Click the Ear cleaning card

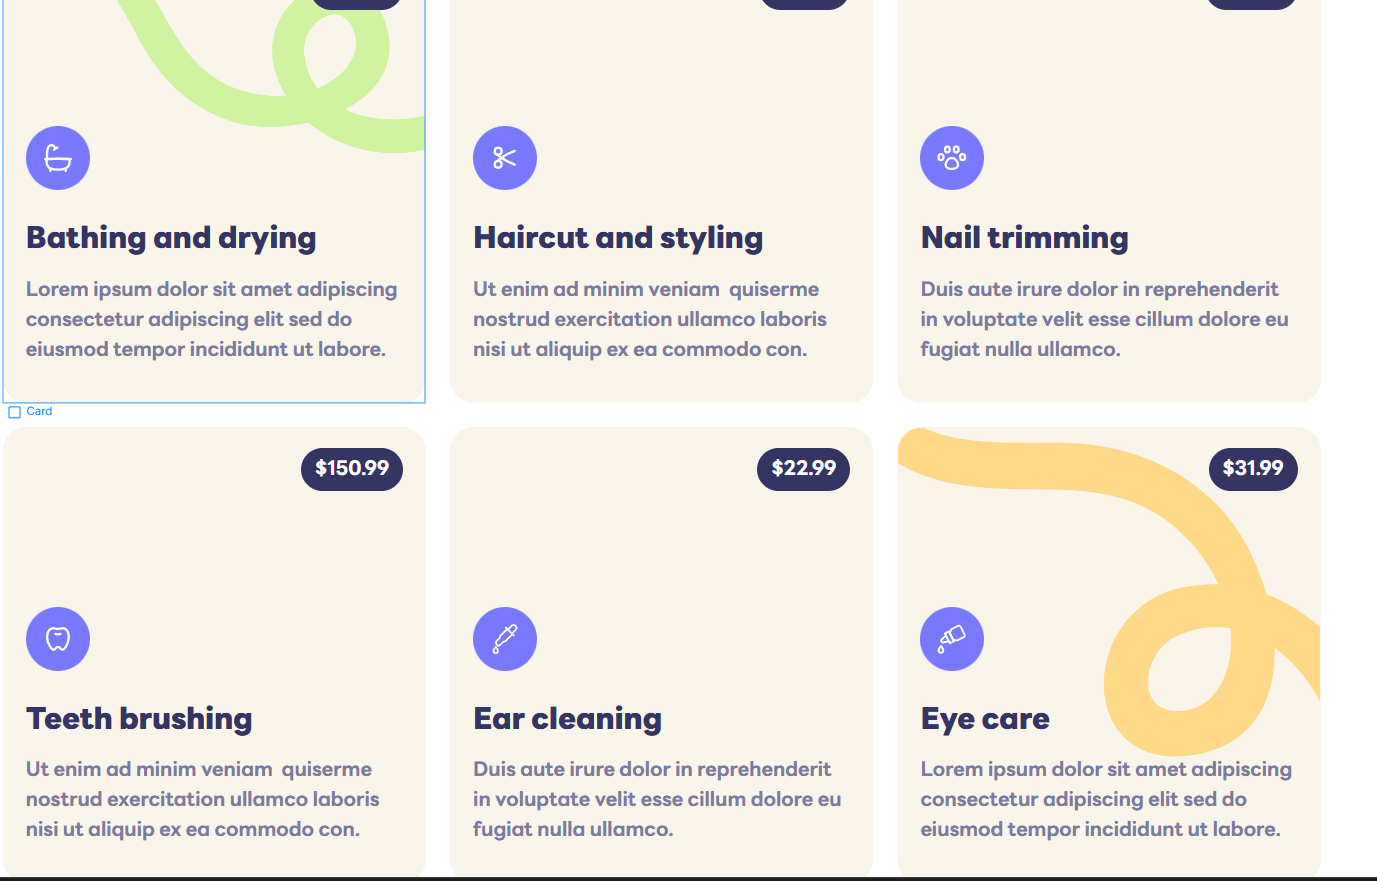(x=661, y=650)
